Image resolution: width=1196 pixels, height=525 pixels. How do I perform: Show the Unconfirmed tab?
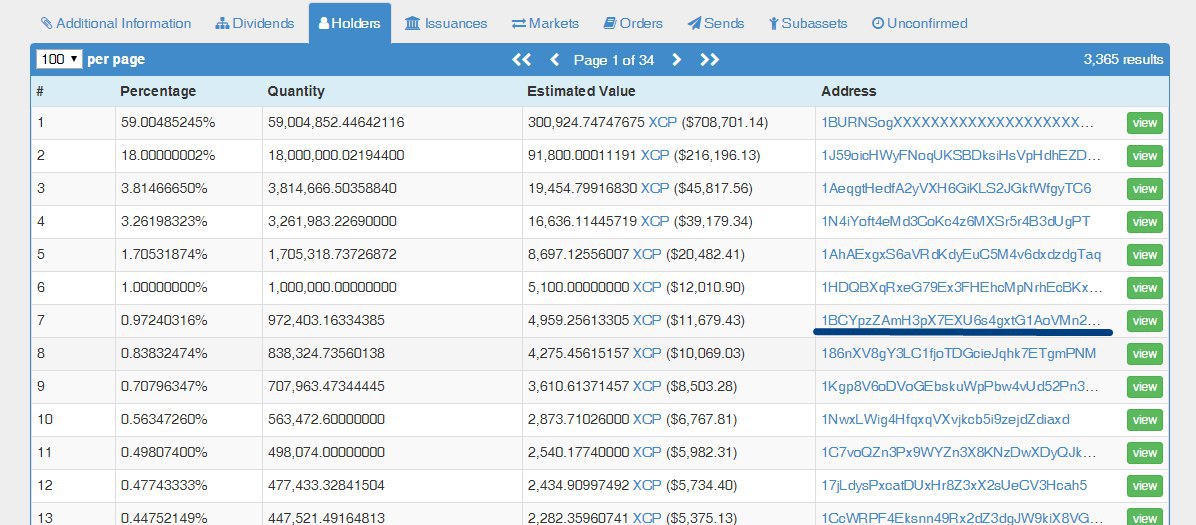(919, 23)
